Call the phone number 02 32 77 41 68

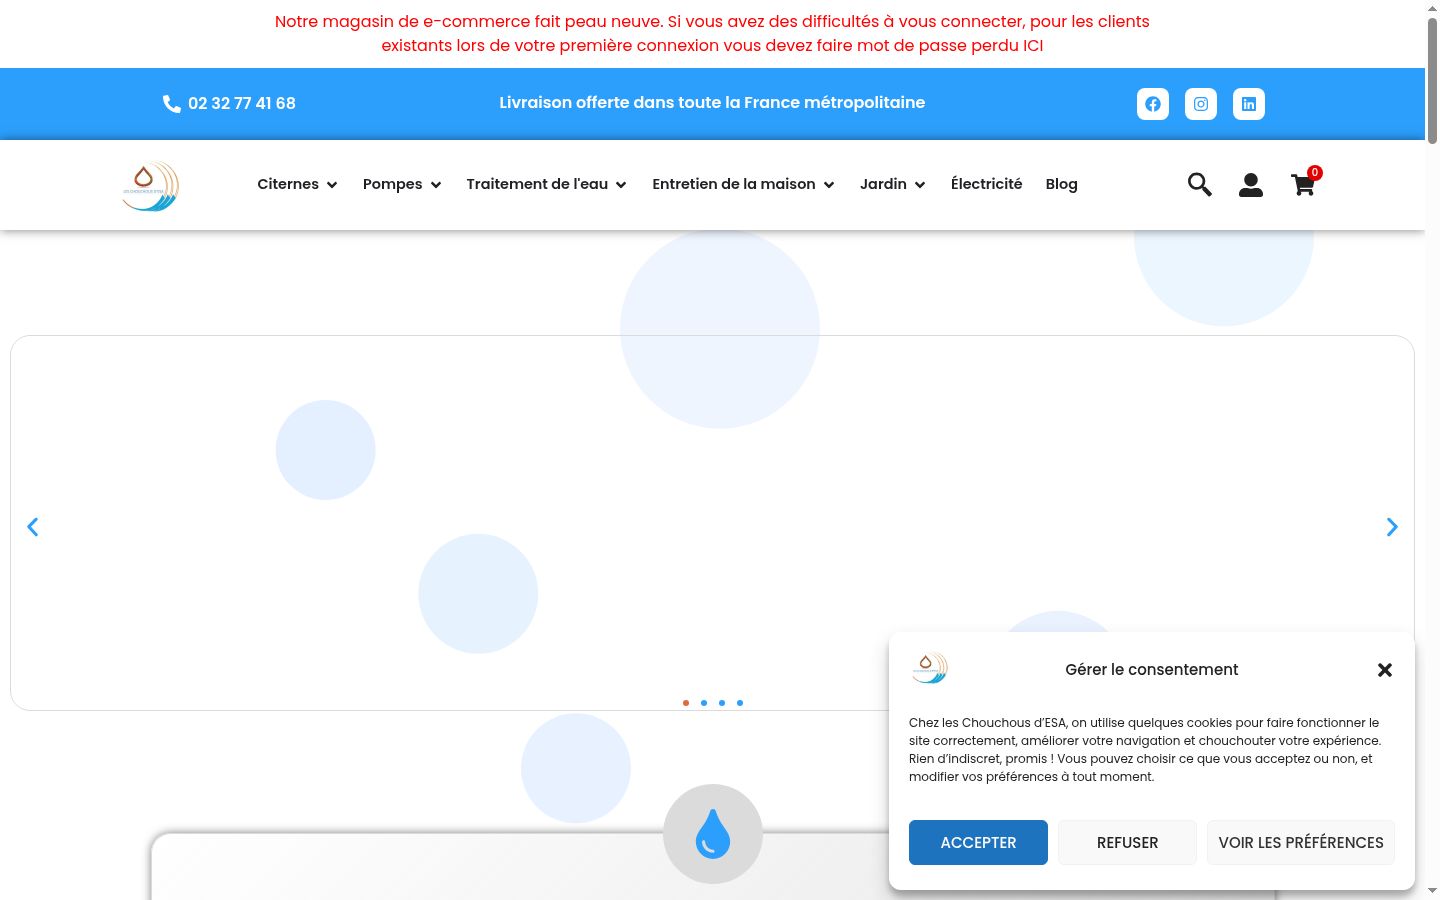coord(242,103)
